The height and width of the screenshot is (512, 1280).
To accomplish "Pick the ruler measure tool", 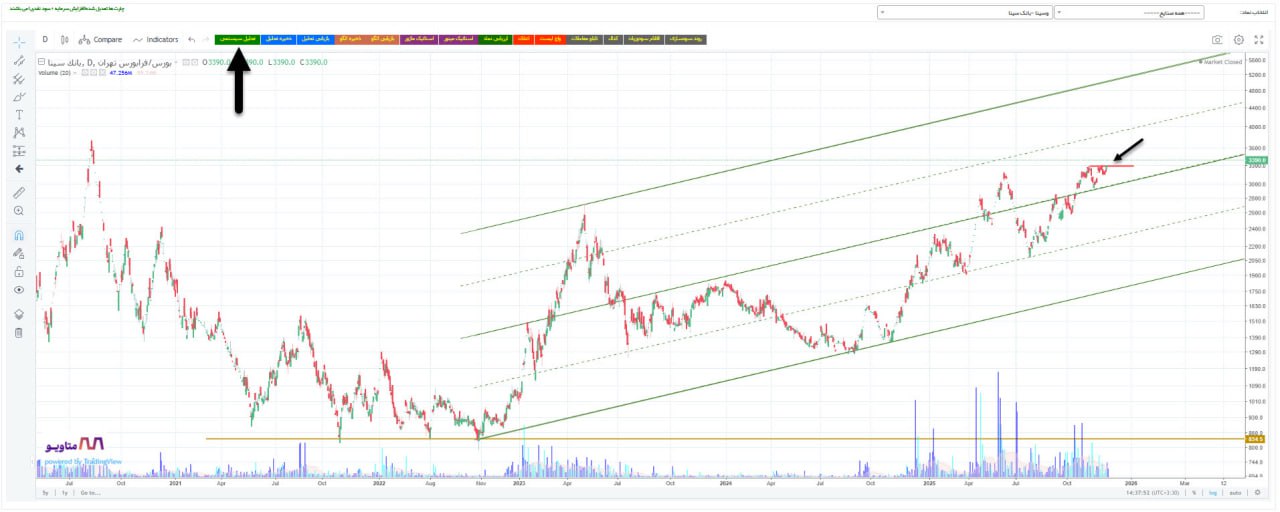I will tap(18, 192).
